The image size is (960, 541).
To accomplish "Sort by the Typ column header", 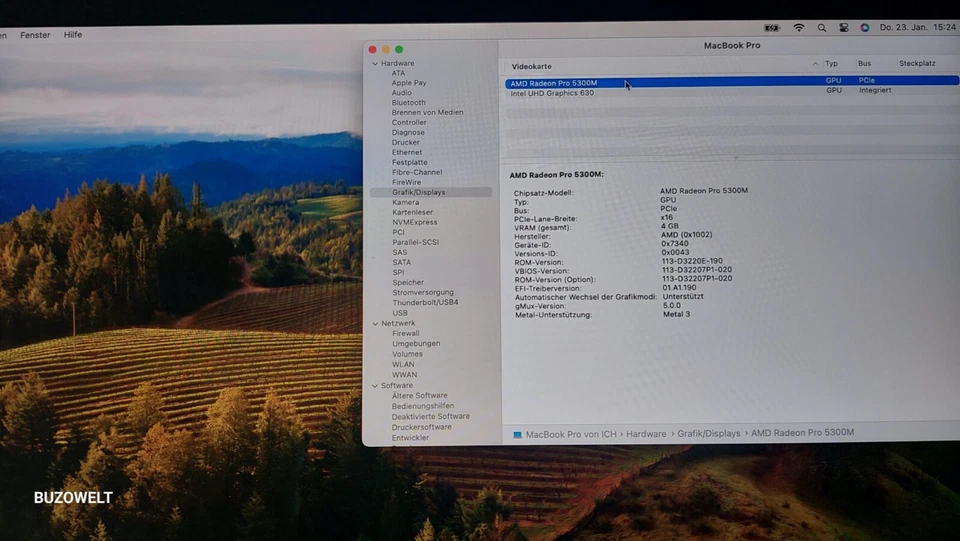I will click(831, 64).
